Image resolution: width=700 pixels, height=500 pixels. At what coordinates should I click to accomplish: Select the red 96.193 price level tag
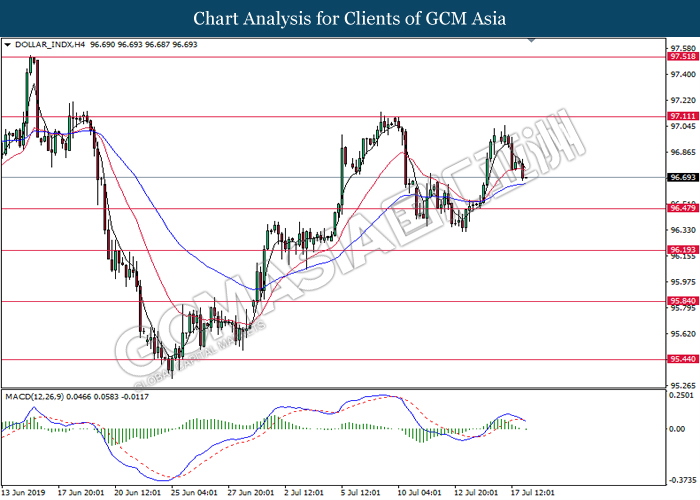[x=681, y=250]
